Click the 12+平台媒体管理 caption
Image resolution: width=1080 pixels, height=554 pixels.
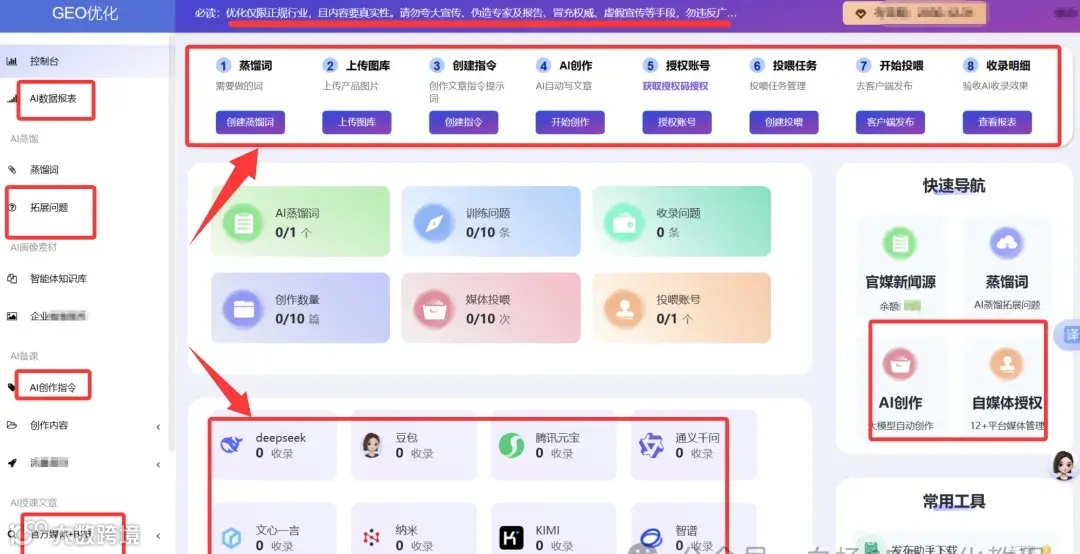click(1006, 425)
